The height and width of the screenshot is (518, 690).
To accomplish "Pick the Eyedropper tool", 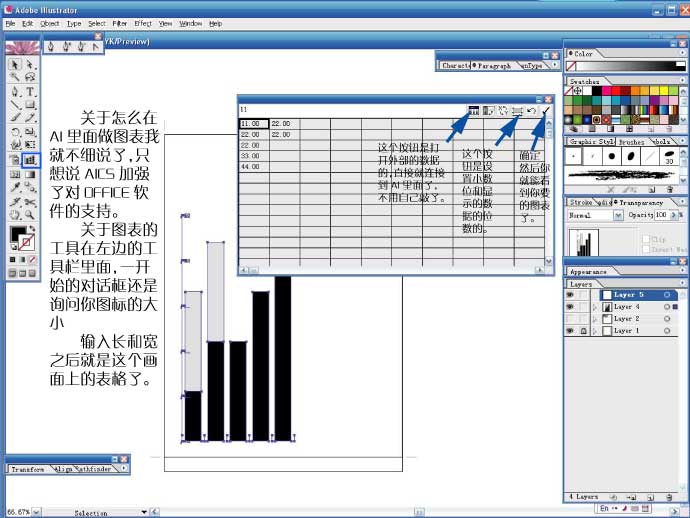I will [x=15, y=188].
